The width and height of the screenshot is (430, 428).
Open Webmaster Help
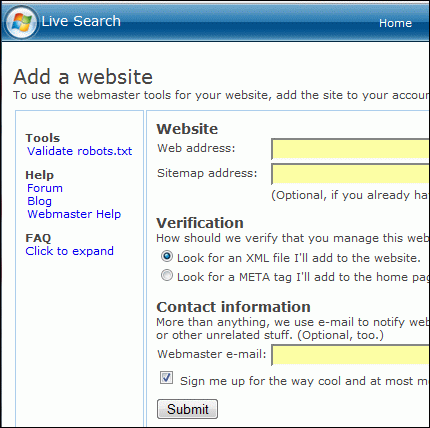point(74,214)
